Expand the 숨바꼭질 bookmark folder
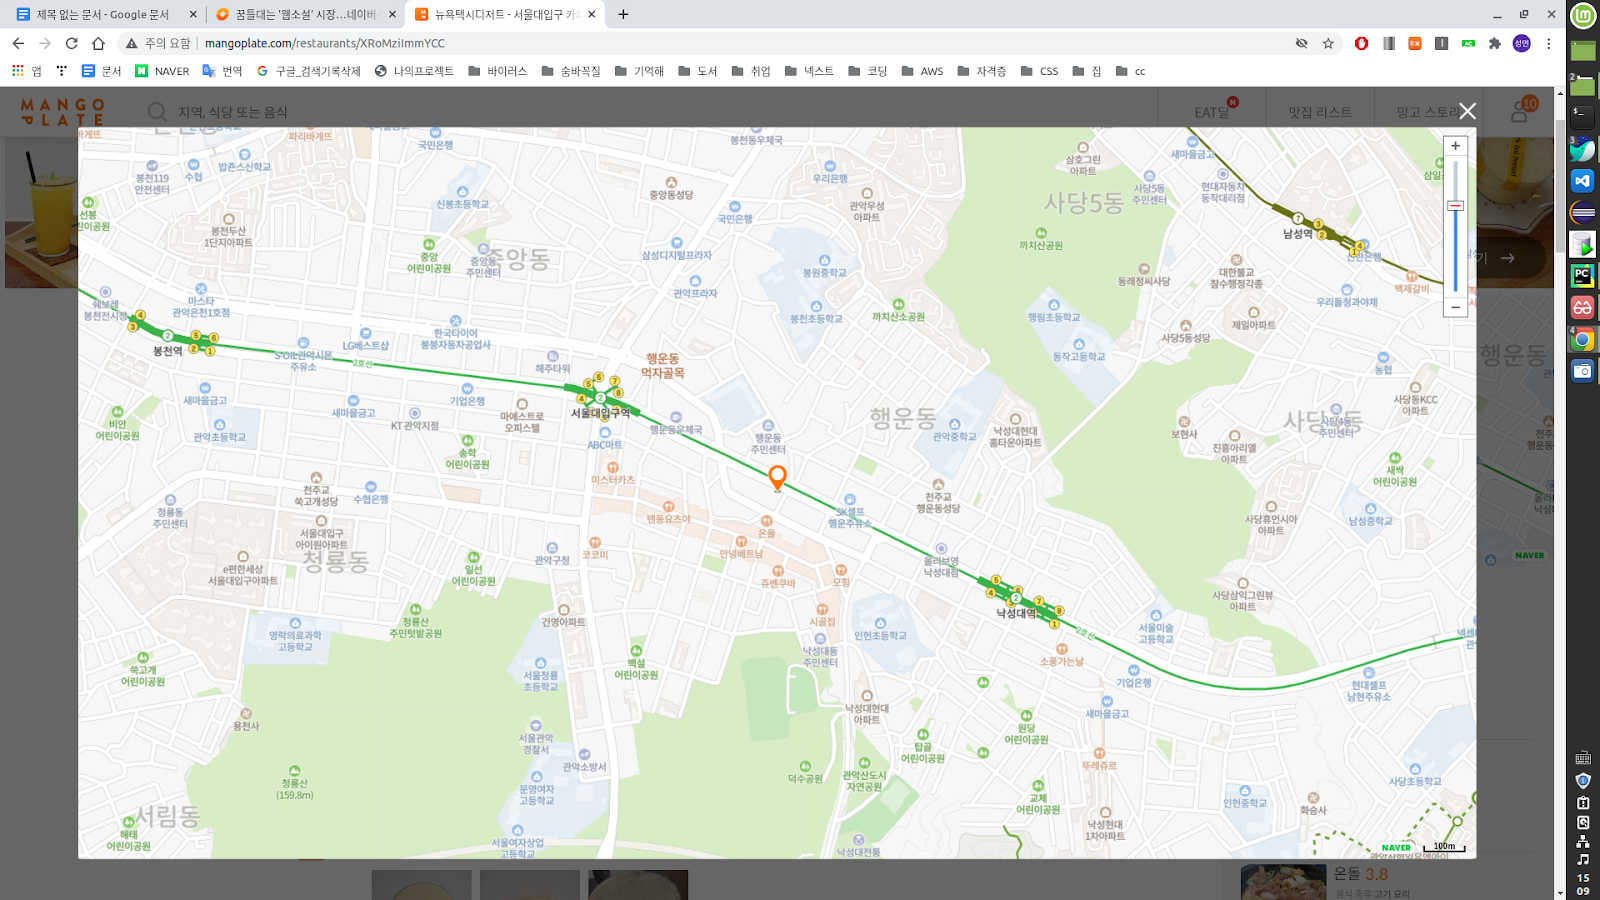 pyautogui.click(x=570, y=71)
